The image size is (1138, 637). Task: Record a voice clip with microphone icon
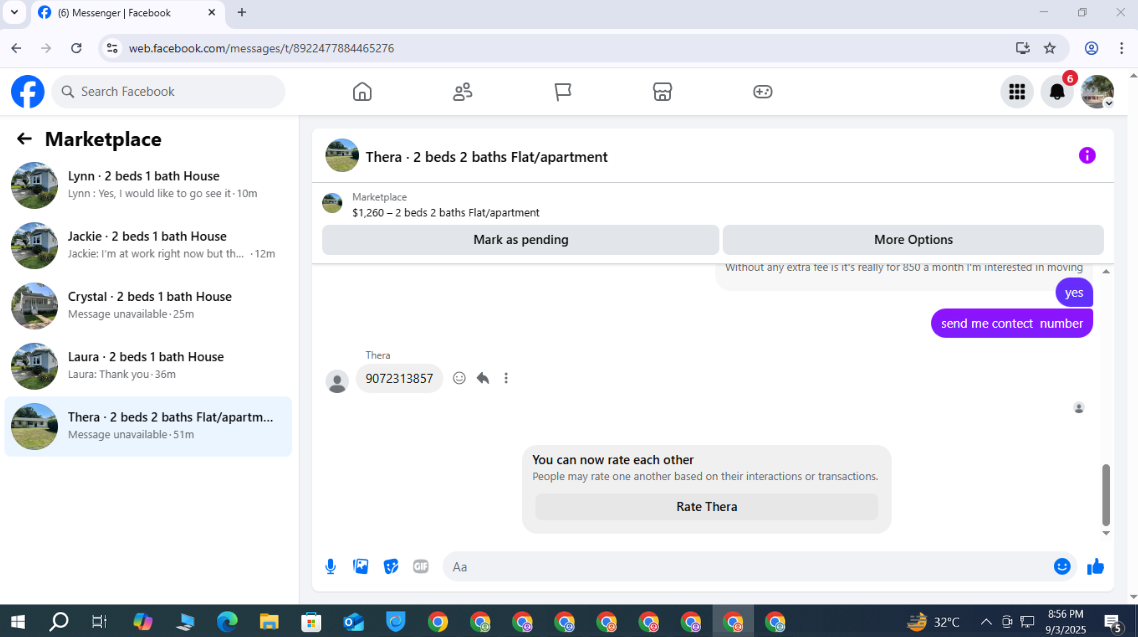coord(330,567)
